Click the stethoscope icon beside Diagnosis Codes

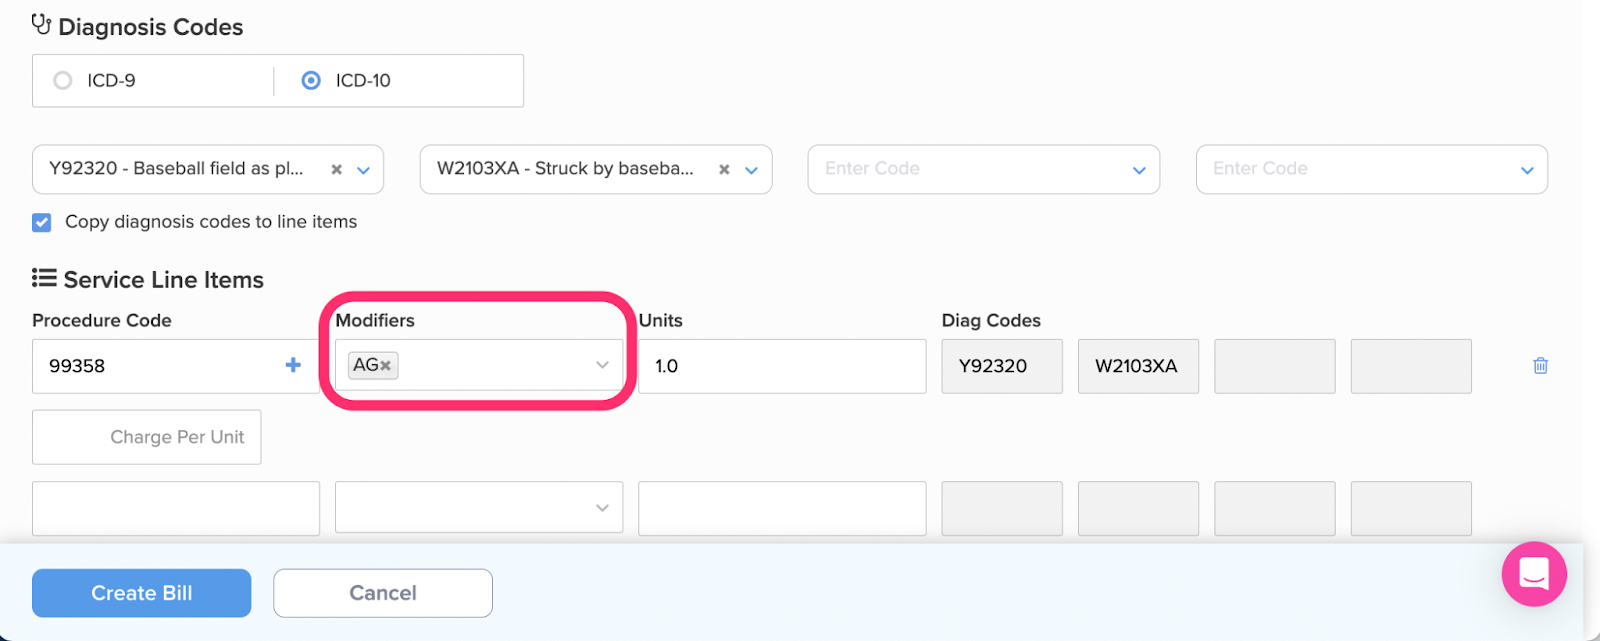(42, 26)
